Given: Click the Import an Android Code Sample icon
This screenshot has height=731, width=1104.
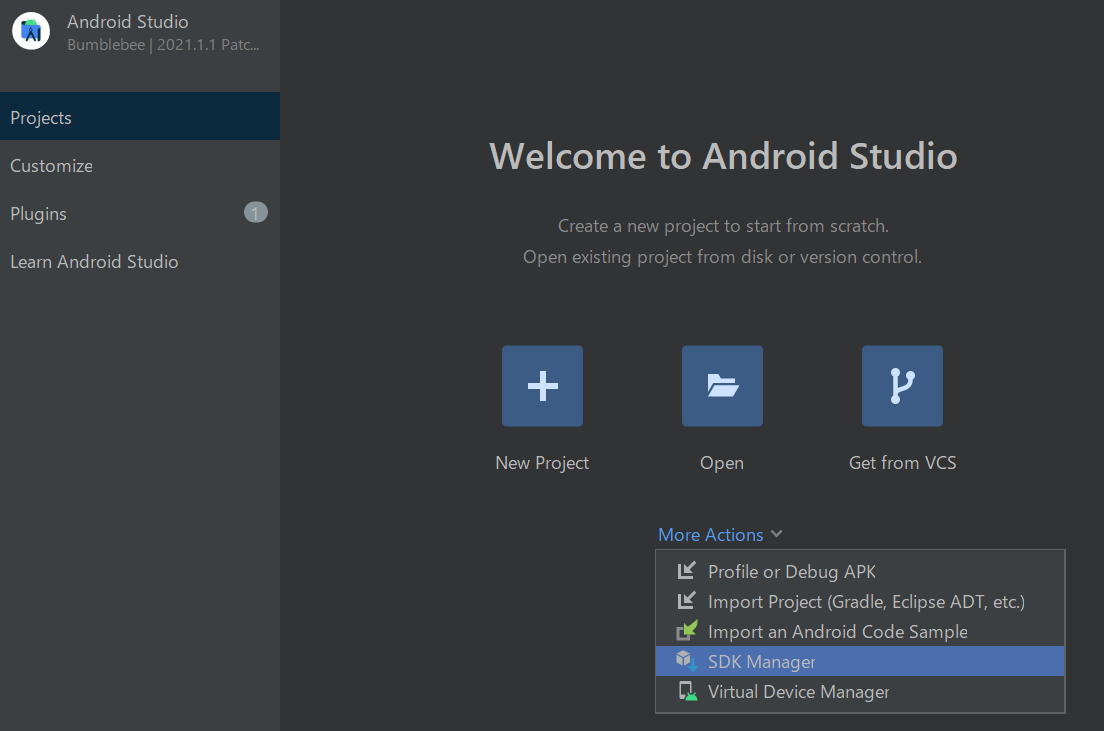Looking at the screenshot, I should 687,631.
